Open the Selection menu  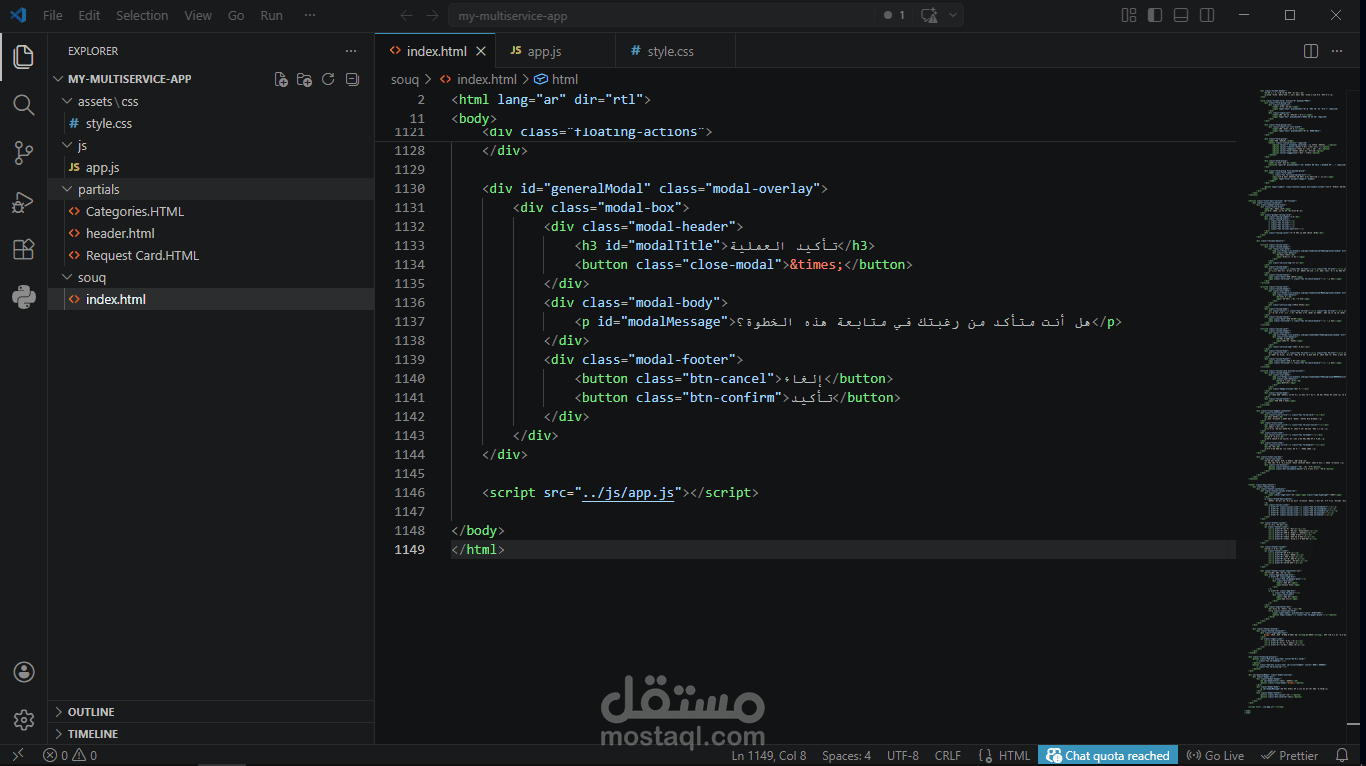pyautogui.click(x=142, y=15)
